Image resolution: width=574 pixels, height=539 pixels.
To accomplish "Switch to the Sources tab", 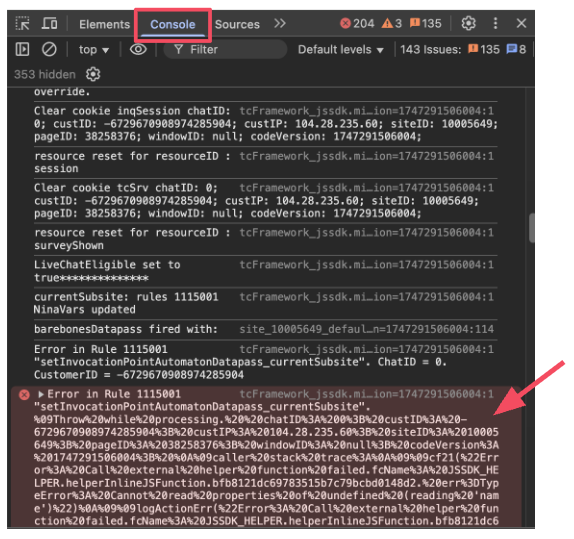I will pyautogui.click(x=237, y=24).
